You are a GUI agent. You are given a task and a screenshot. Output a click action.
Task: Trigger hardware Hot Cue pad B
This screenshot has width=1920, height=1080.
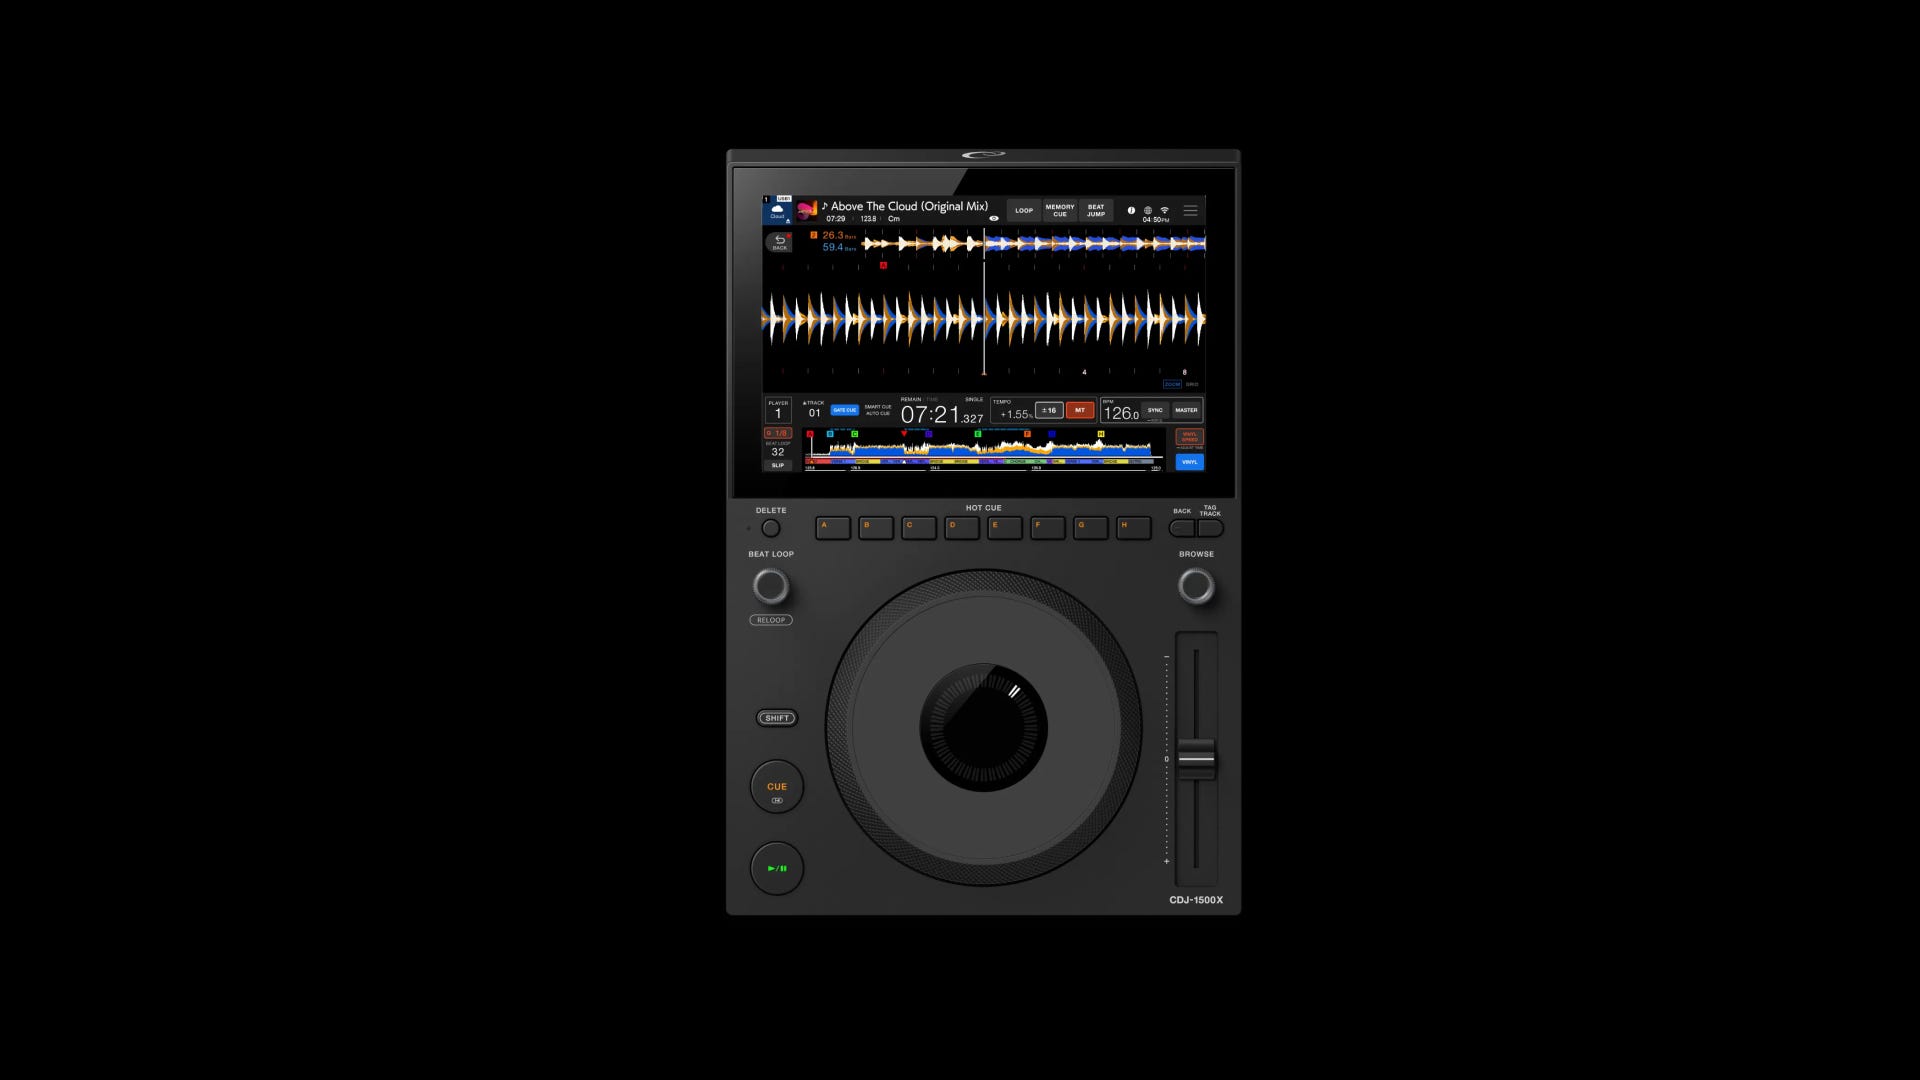(x=876, y=528)
